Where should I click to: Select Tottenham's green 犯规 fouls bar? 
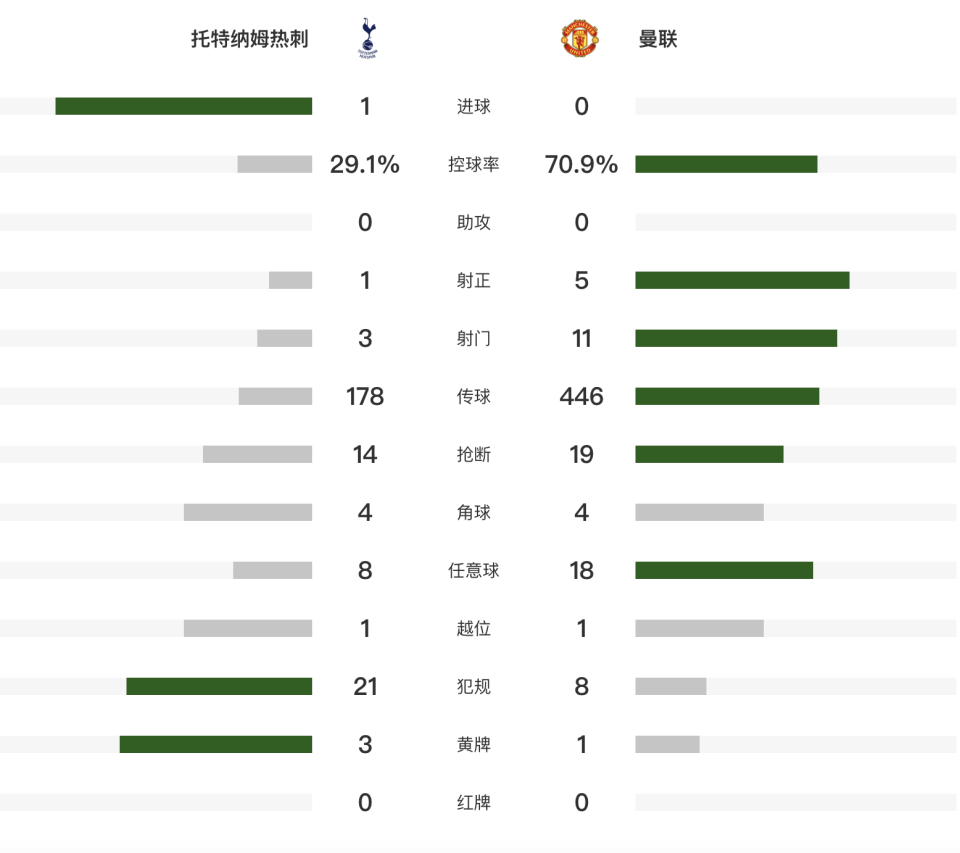(x=219, y=686)
